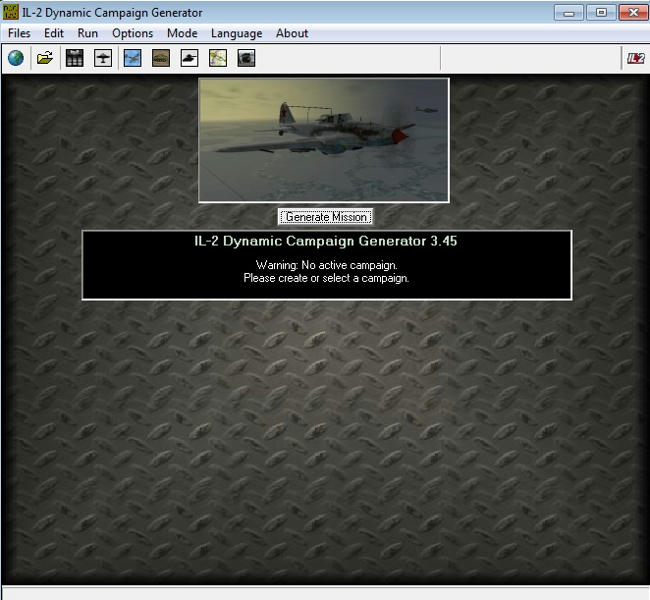Minimize the Campaign Generator window
Viewport: 650px width, 600px height.
[x=569, y=13]
